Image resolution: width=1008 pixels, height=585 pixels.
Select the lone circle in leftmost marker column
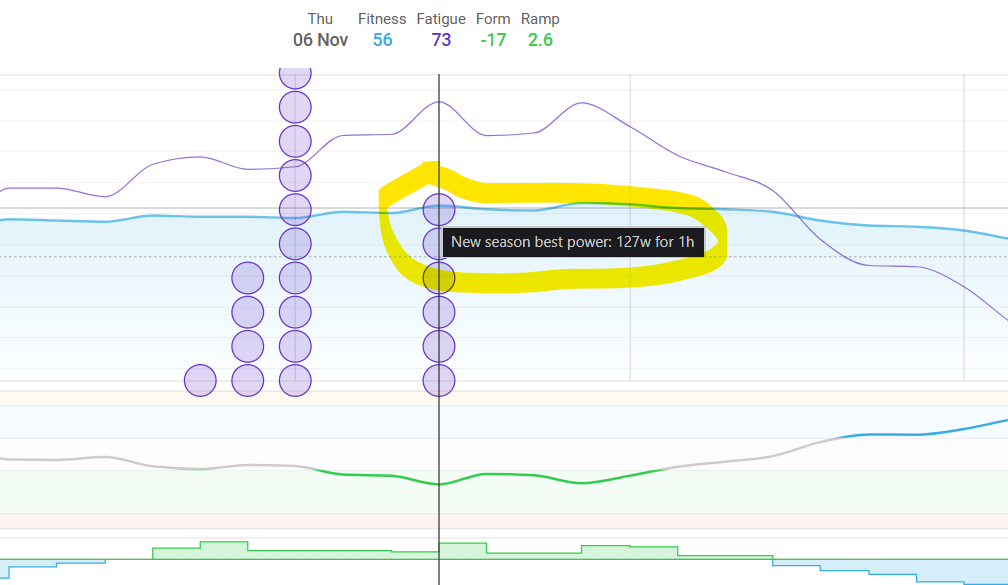click(200, 381)
